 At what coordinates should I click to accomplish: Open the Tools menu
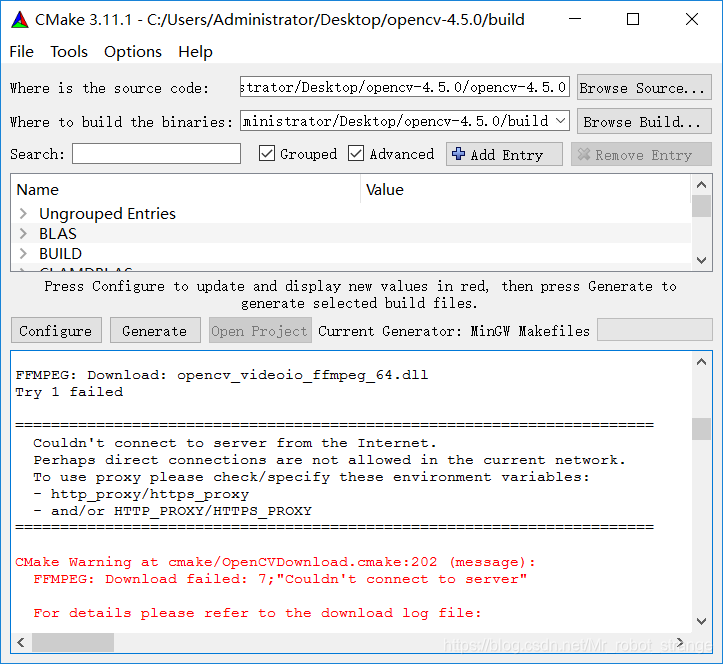click(69, 52)
